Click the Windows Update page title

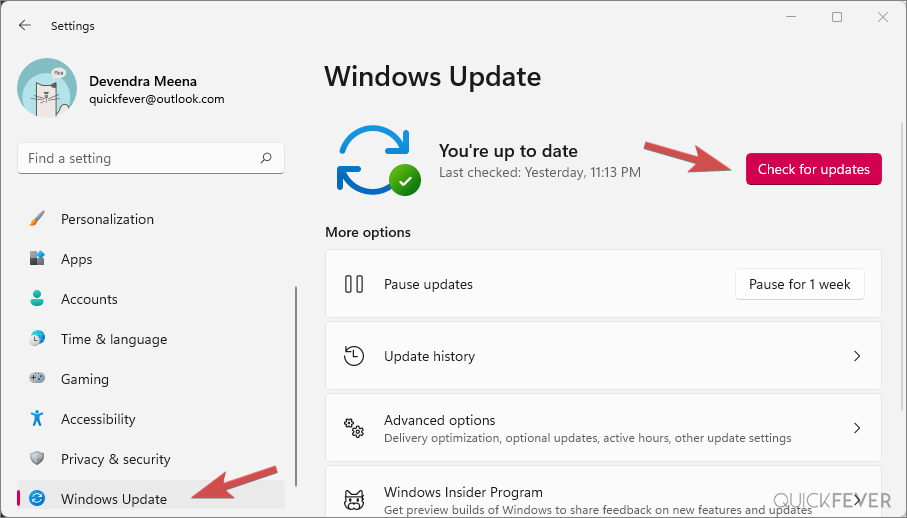pyautogui.click(x=433, y=76)
